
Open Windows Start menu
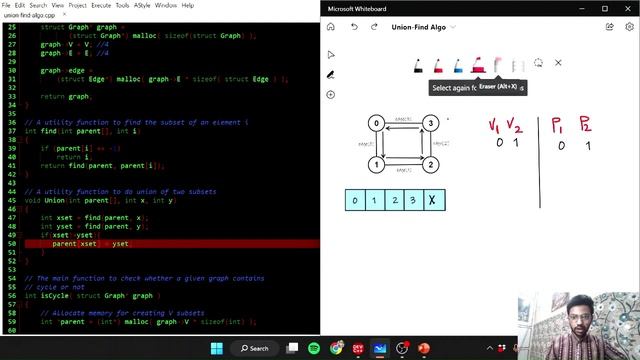(217, 348)
